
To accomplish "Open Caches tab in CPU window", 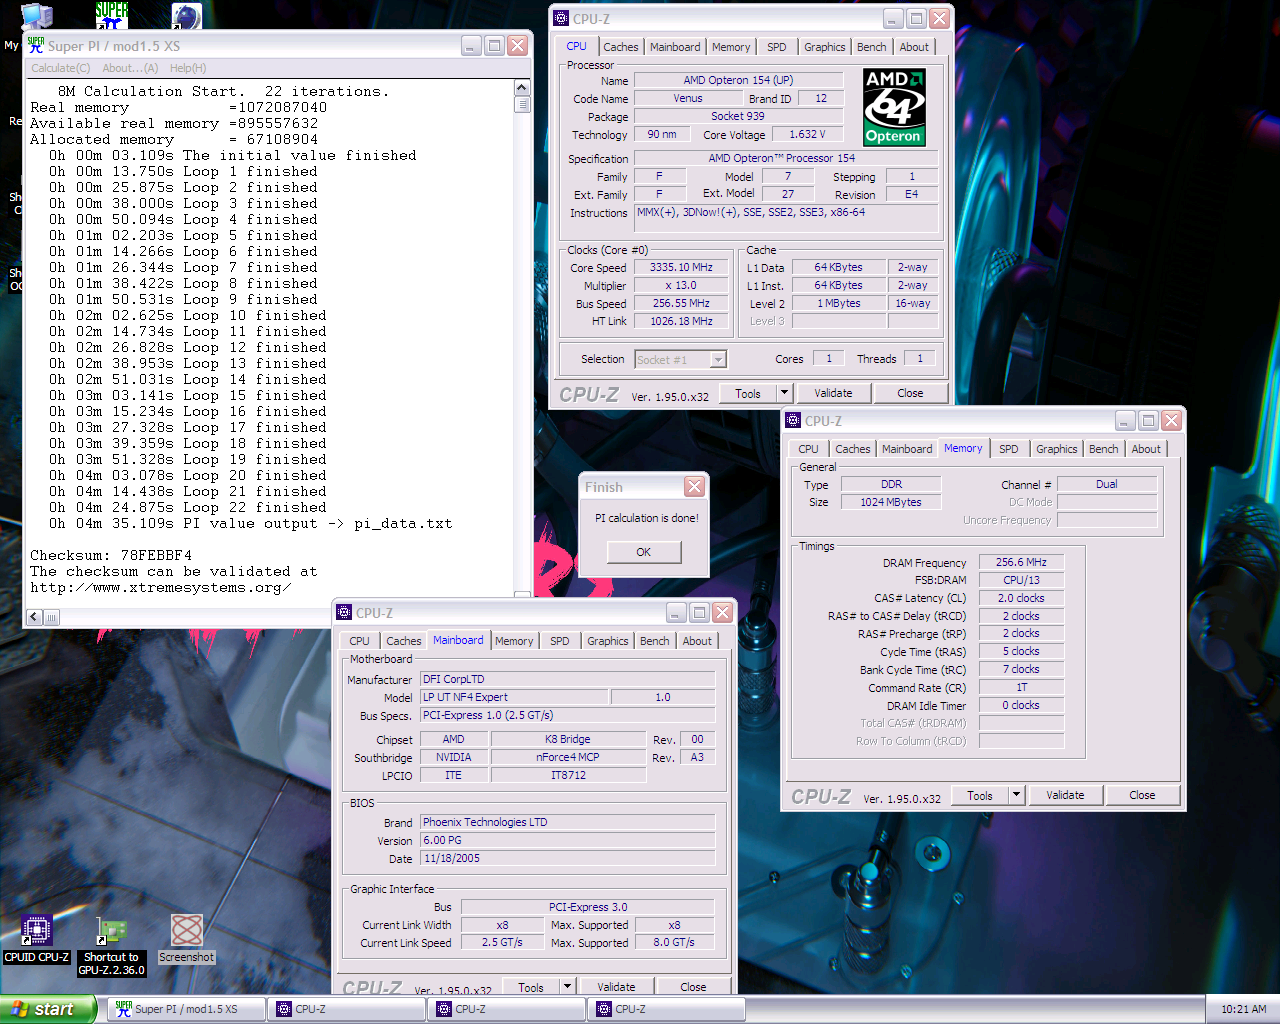I will click(x=620, y=47).
